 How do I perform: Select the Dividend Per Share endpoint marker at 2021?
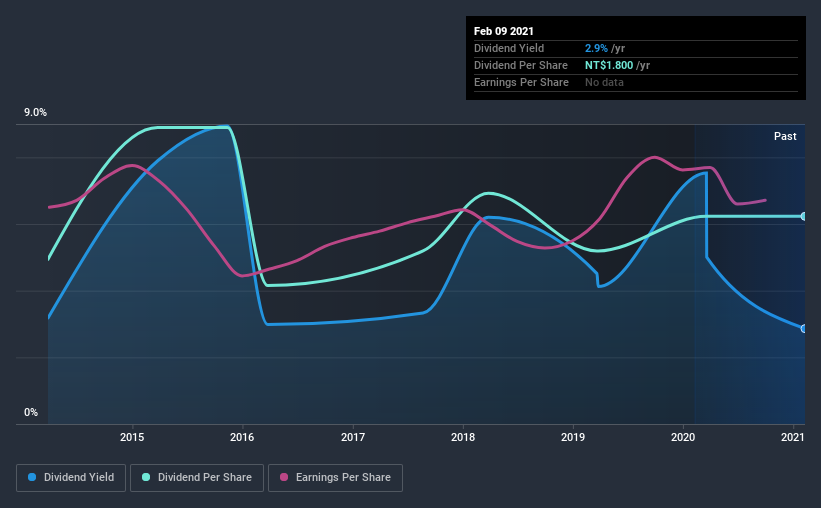(x=803, y=216)
